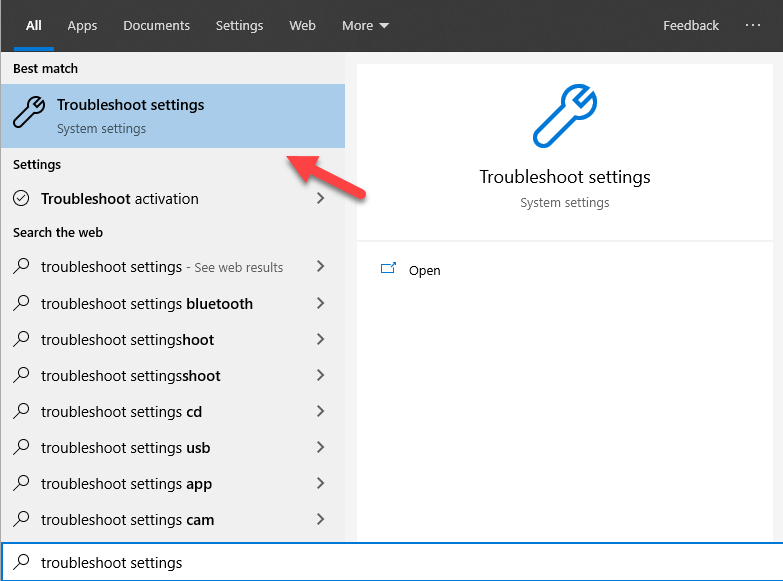
Task: Expand 'troubleshoot settings cam' chevron
Action: [x=320, y=520]
